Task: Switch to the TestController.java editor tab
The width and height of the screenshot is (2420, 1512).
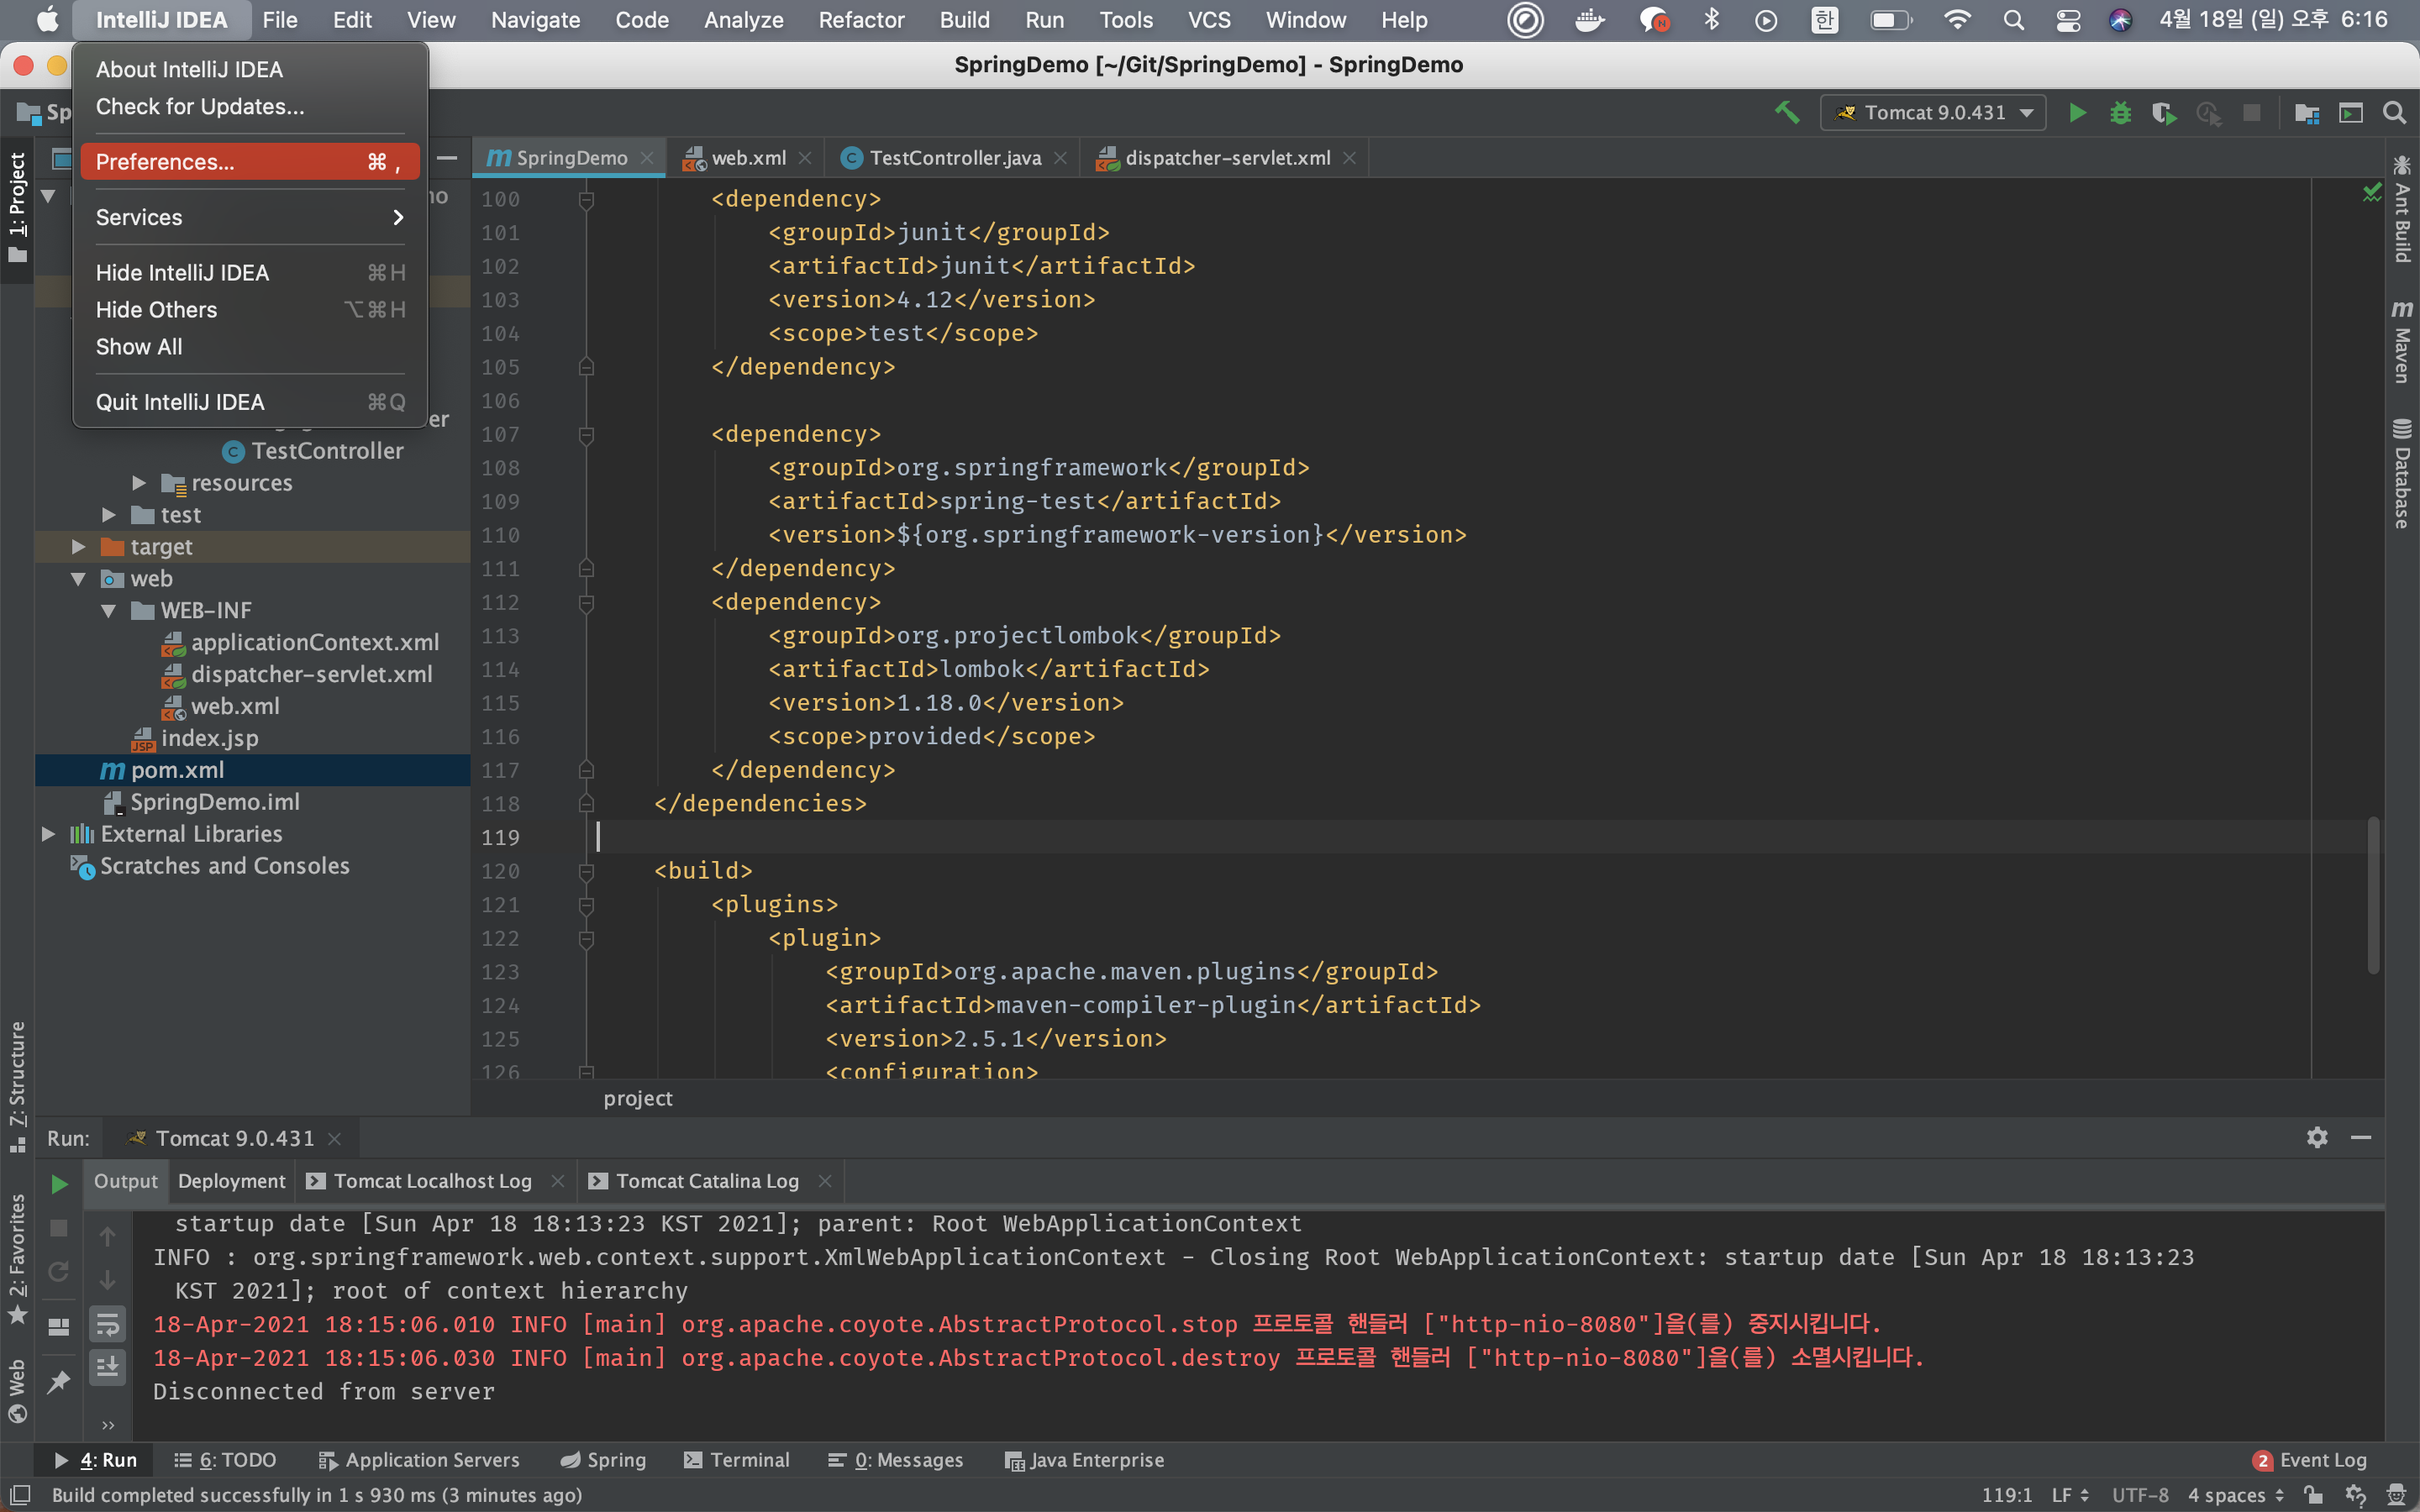Action: [954, 158]
